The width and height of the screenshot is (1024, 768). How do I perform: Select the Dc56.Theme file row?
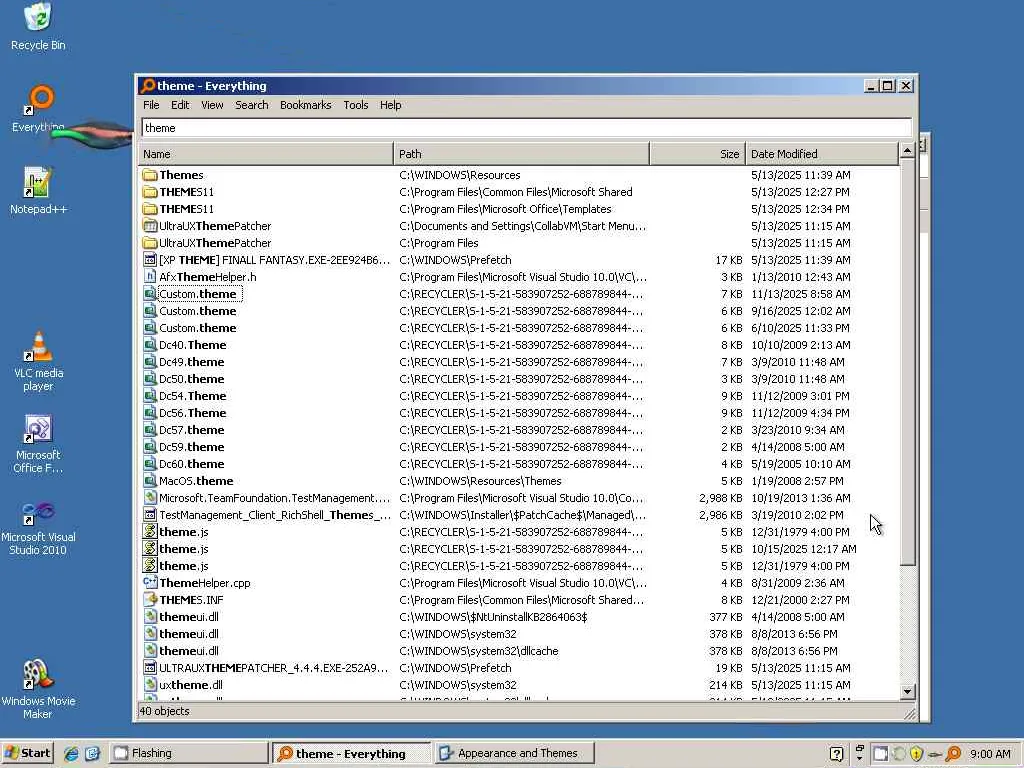click(x=519, y=413)
